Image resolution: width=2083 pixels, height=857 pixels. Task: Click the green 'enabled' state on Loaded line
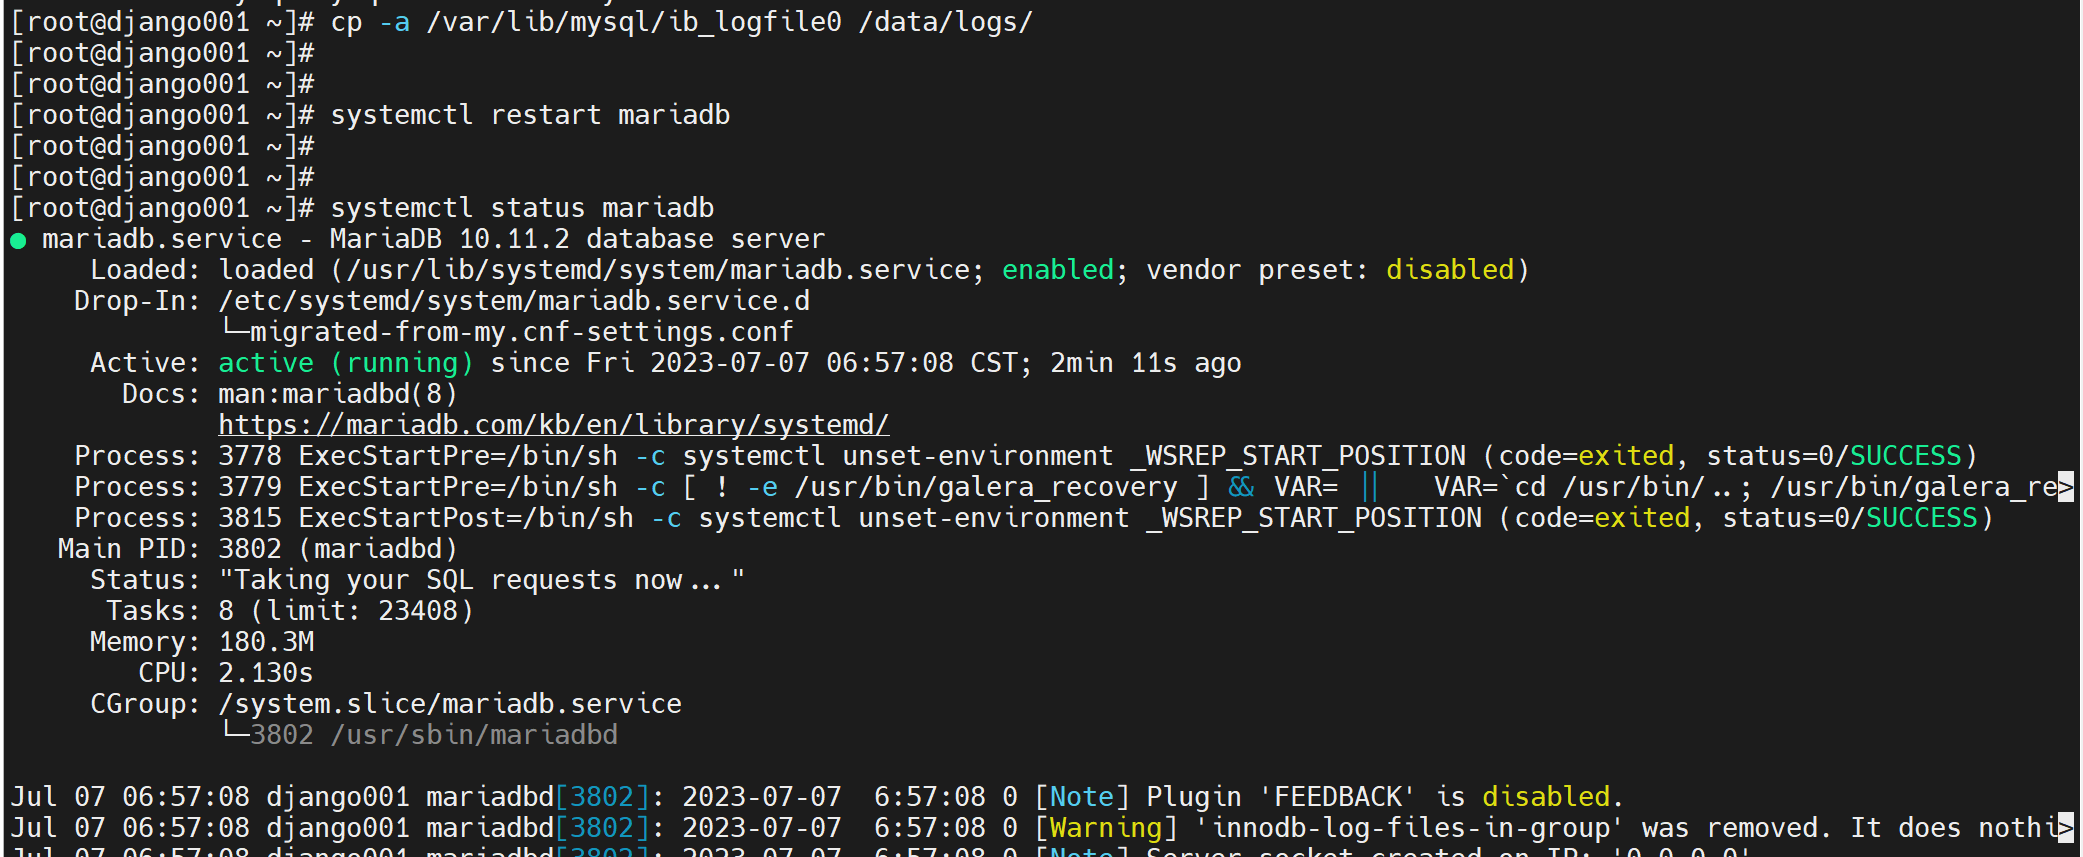point(1057,270)
